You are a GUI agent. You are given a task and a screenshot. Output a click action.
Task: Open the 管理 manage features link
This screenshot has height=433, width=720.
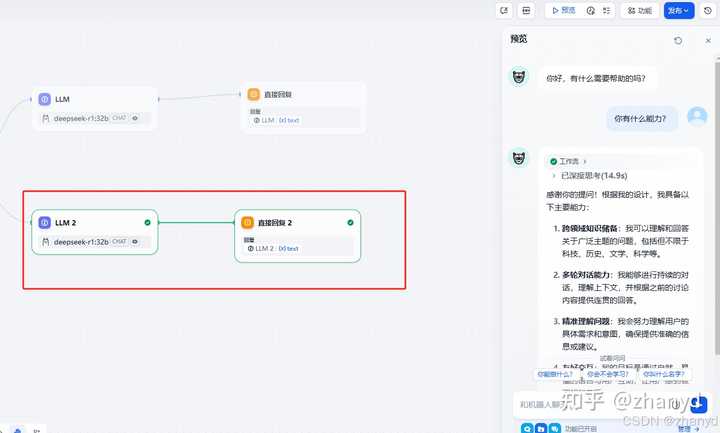pyautogui.click(x=688, y=429)
